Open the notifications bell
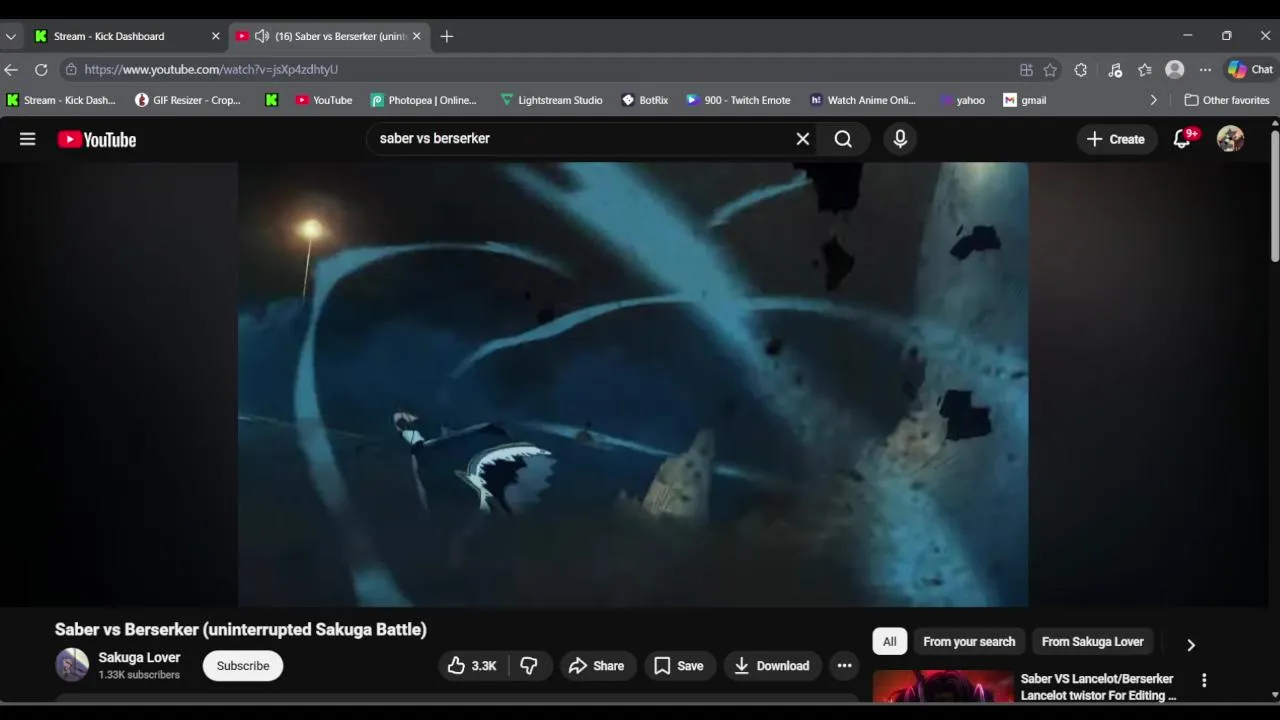The width and height of the screenshot is (1280, 720). (1182, 139)
